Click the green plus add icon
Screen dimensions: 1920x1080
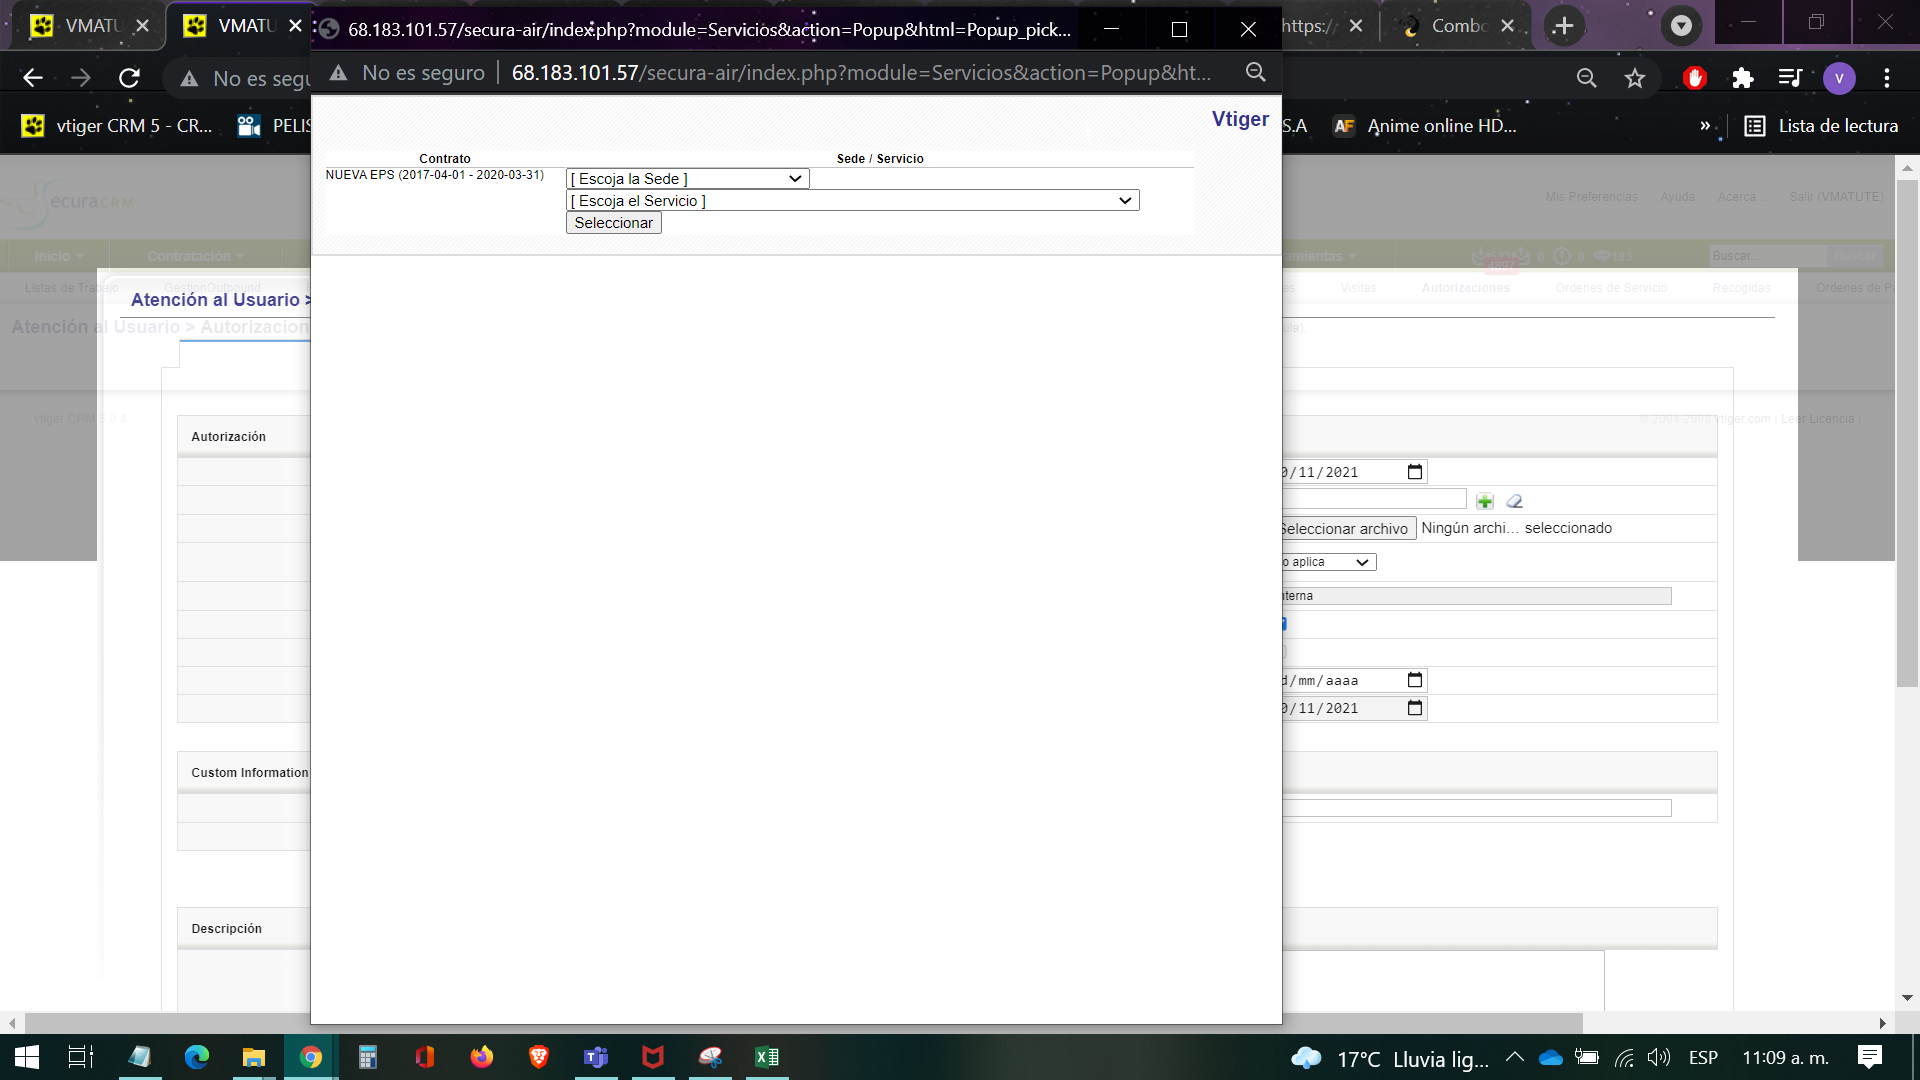(1484, 501)
